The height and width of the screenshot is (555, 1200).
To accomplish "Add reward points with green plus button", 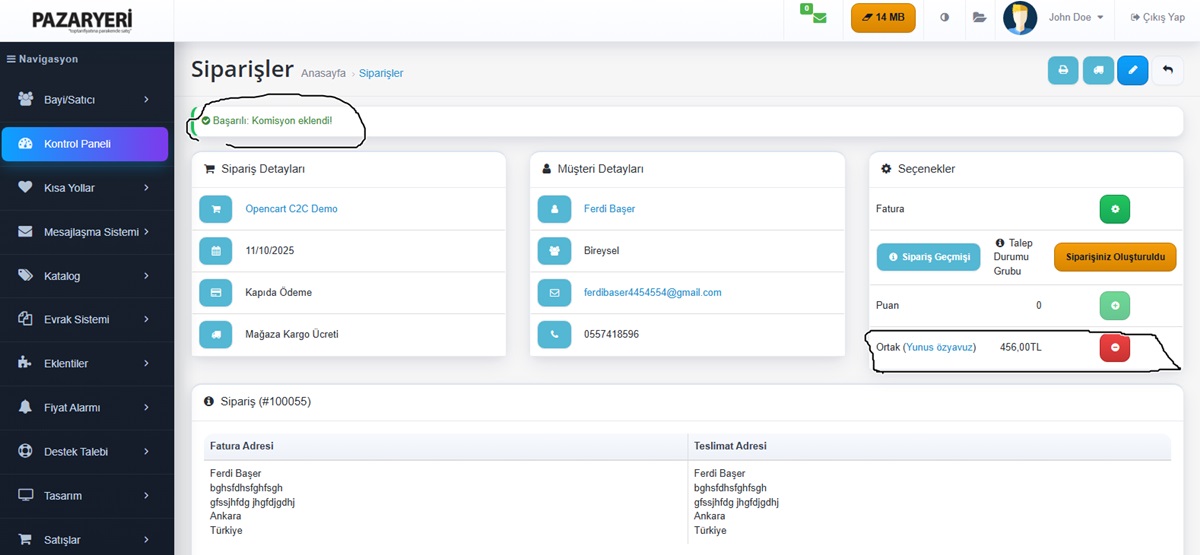I will [1114, 305].
